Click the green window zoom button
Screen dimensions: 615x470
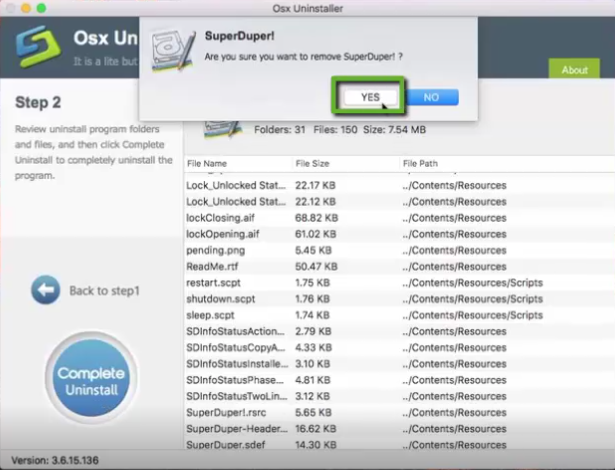click(41, 8)
